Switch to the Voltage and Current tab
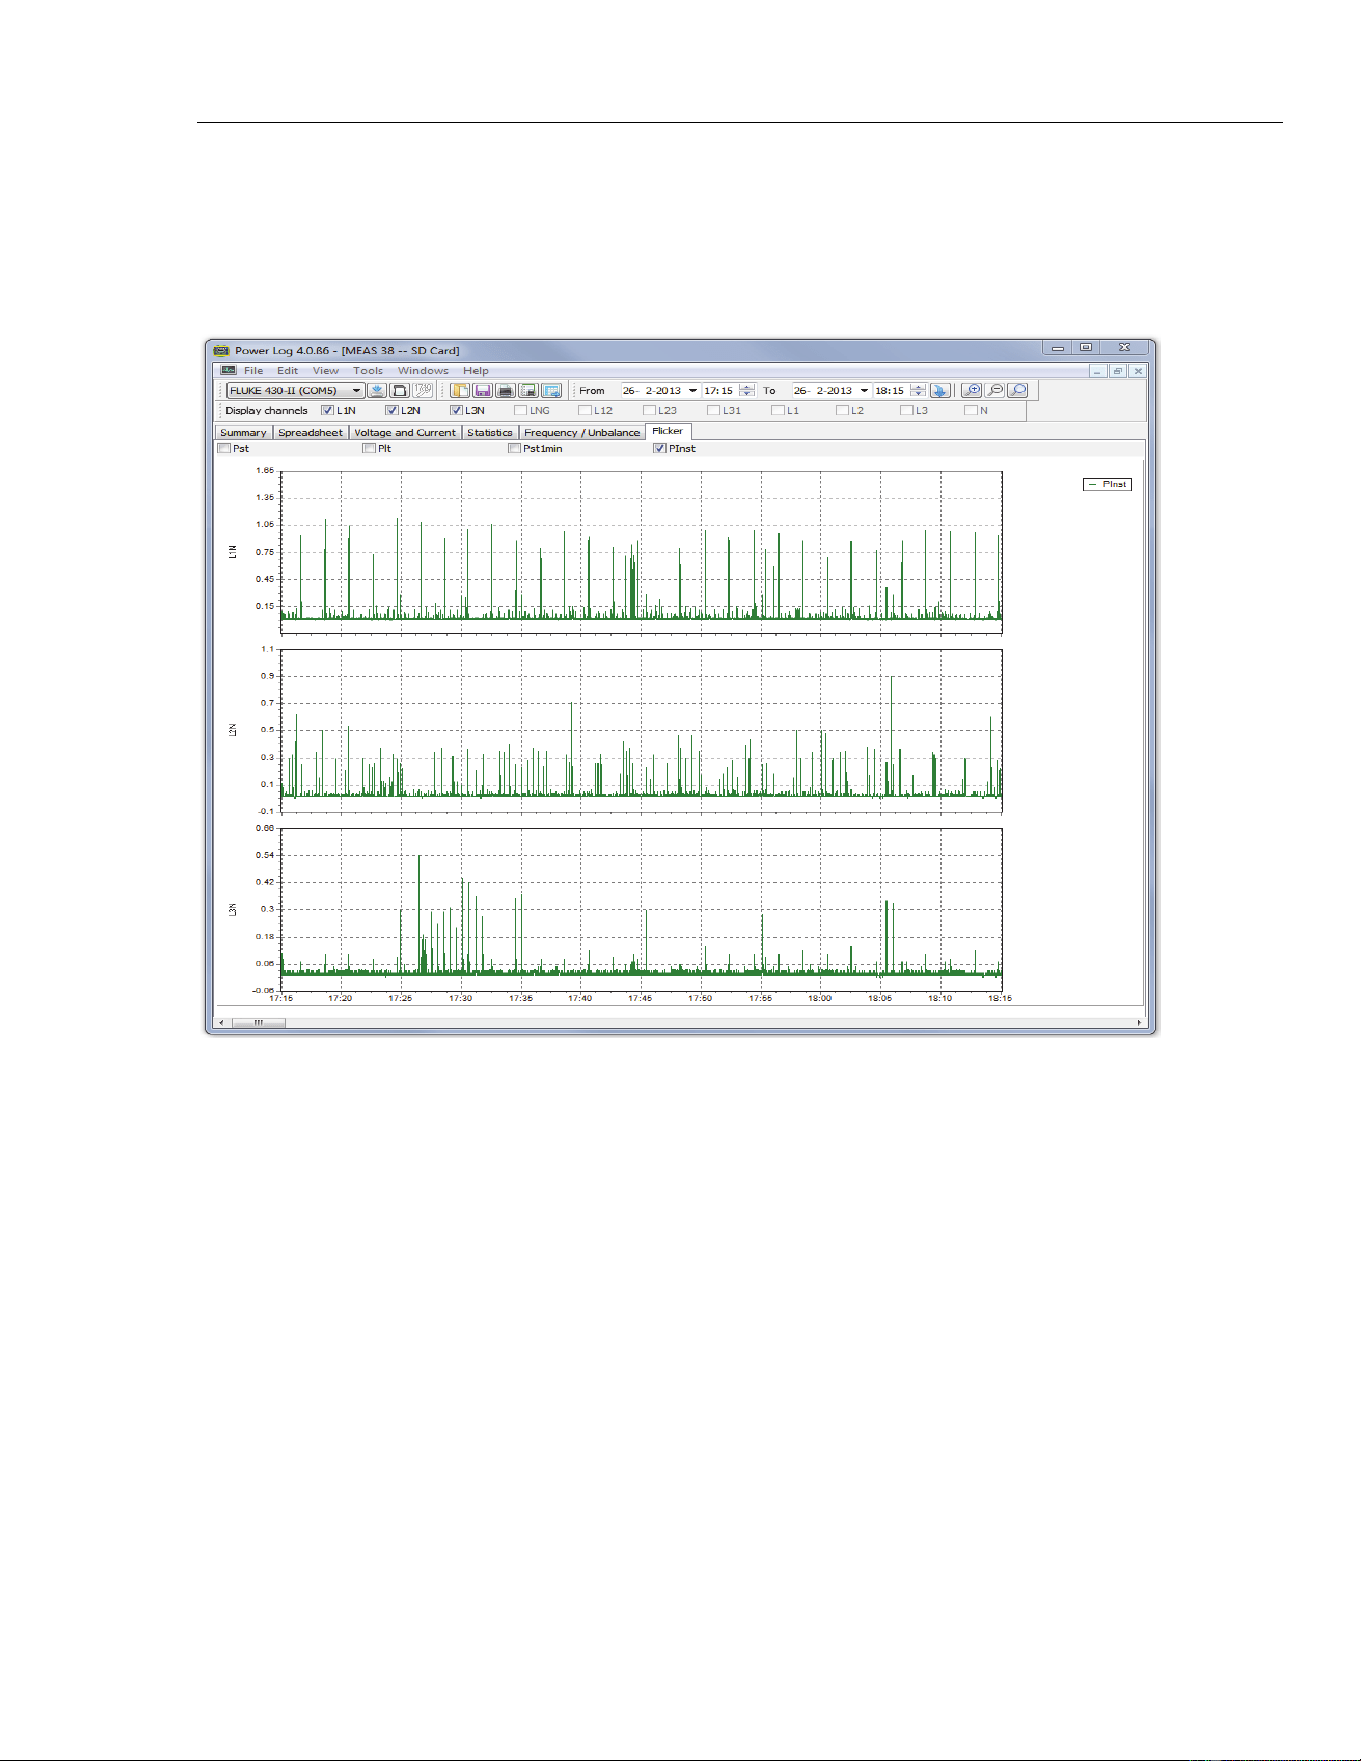 pos(405,432)
